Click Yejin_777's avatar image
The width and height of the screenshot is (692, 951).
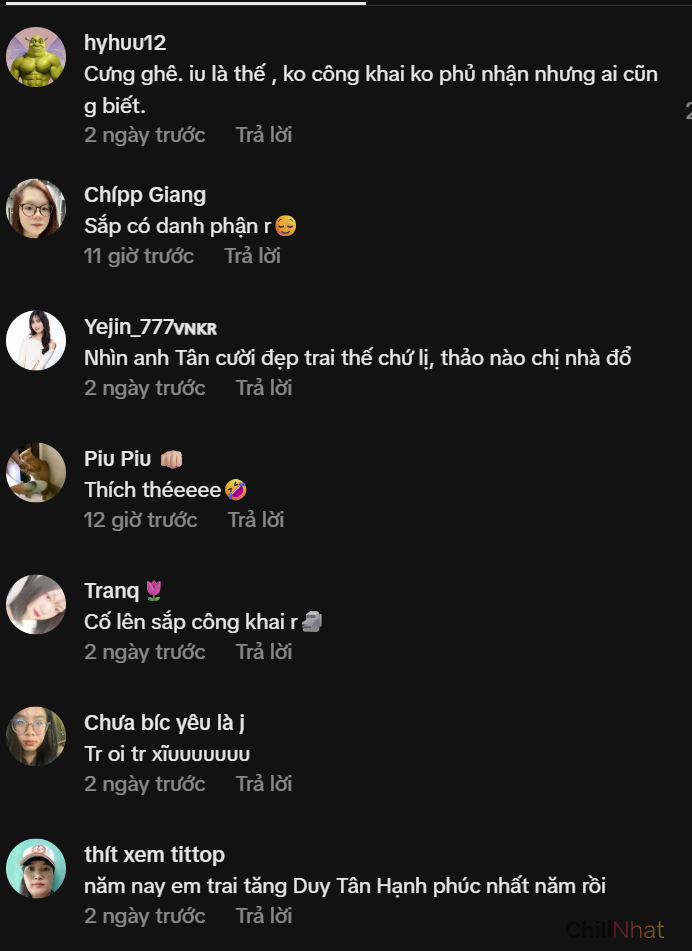click(x=36, y=341)
